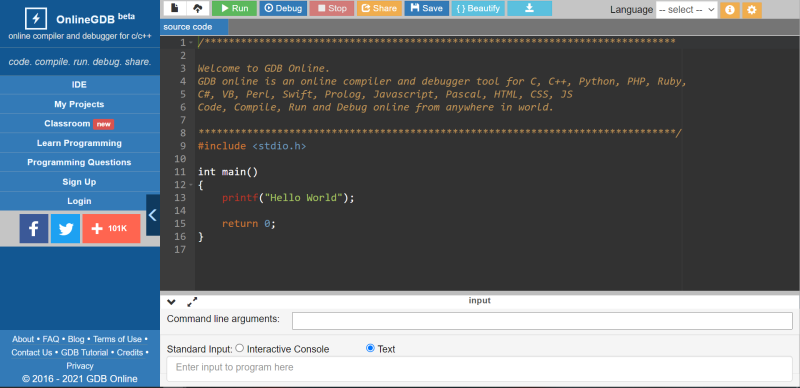This screenshot has height=388, width=800.
Task: Click Login in sidebar
Action: pyautogui.click(x=80, y=201)
